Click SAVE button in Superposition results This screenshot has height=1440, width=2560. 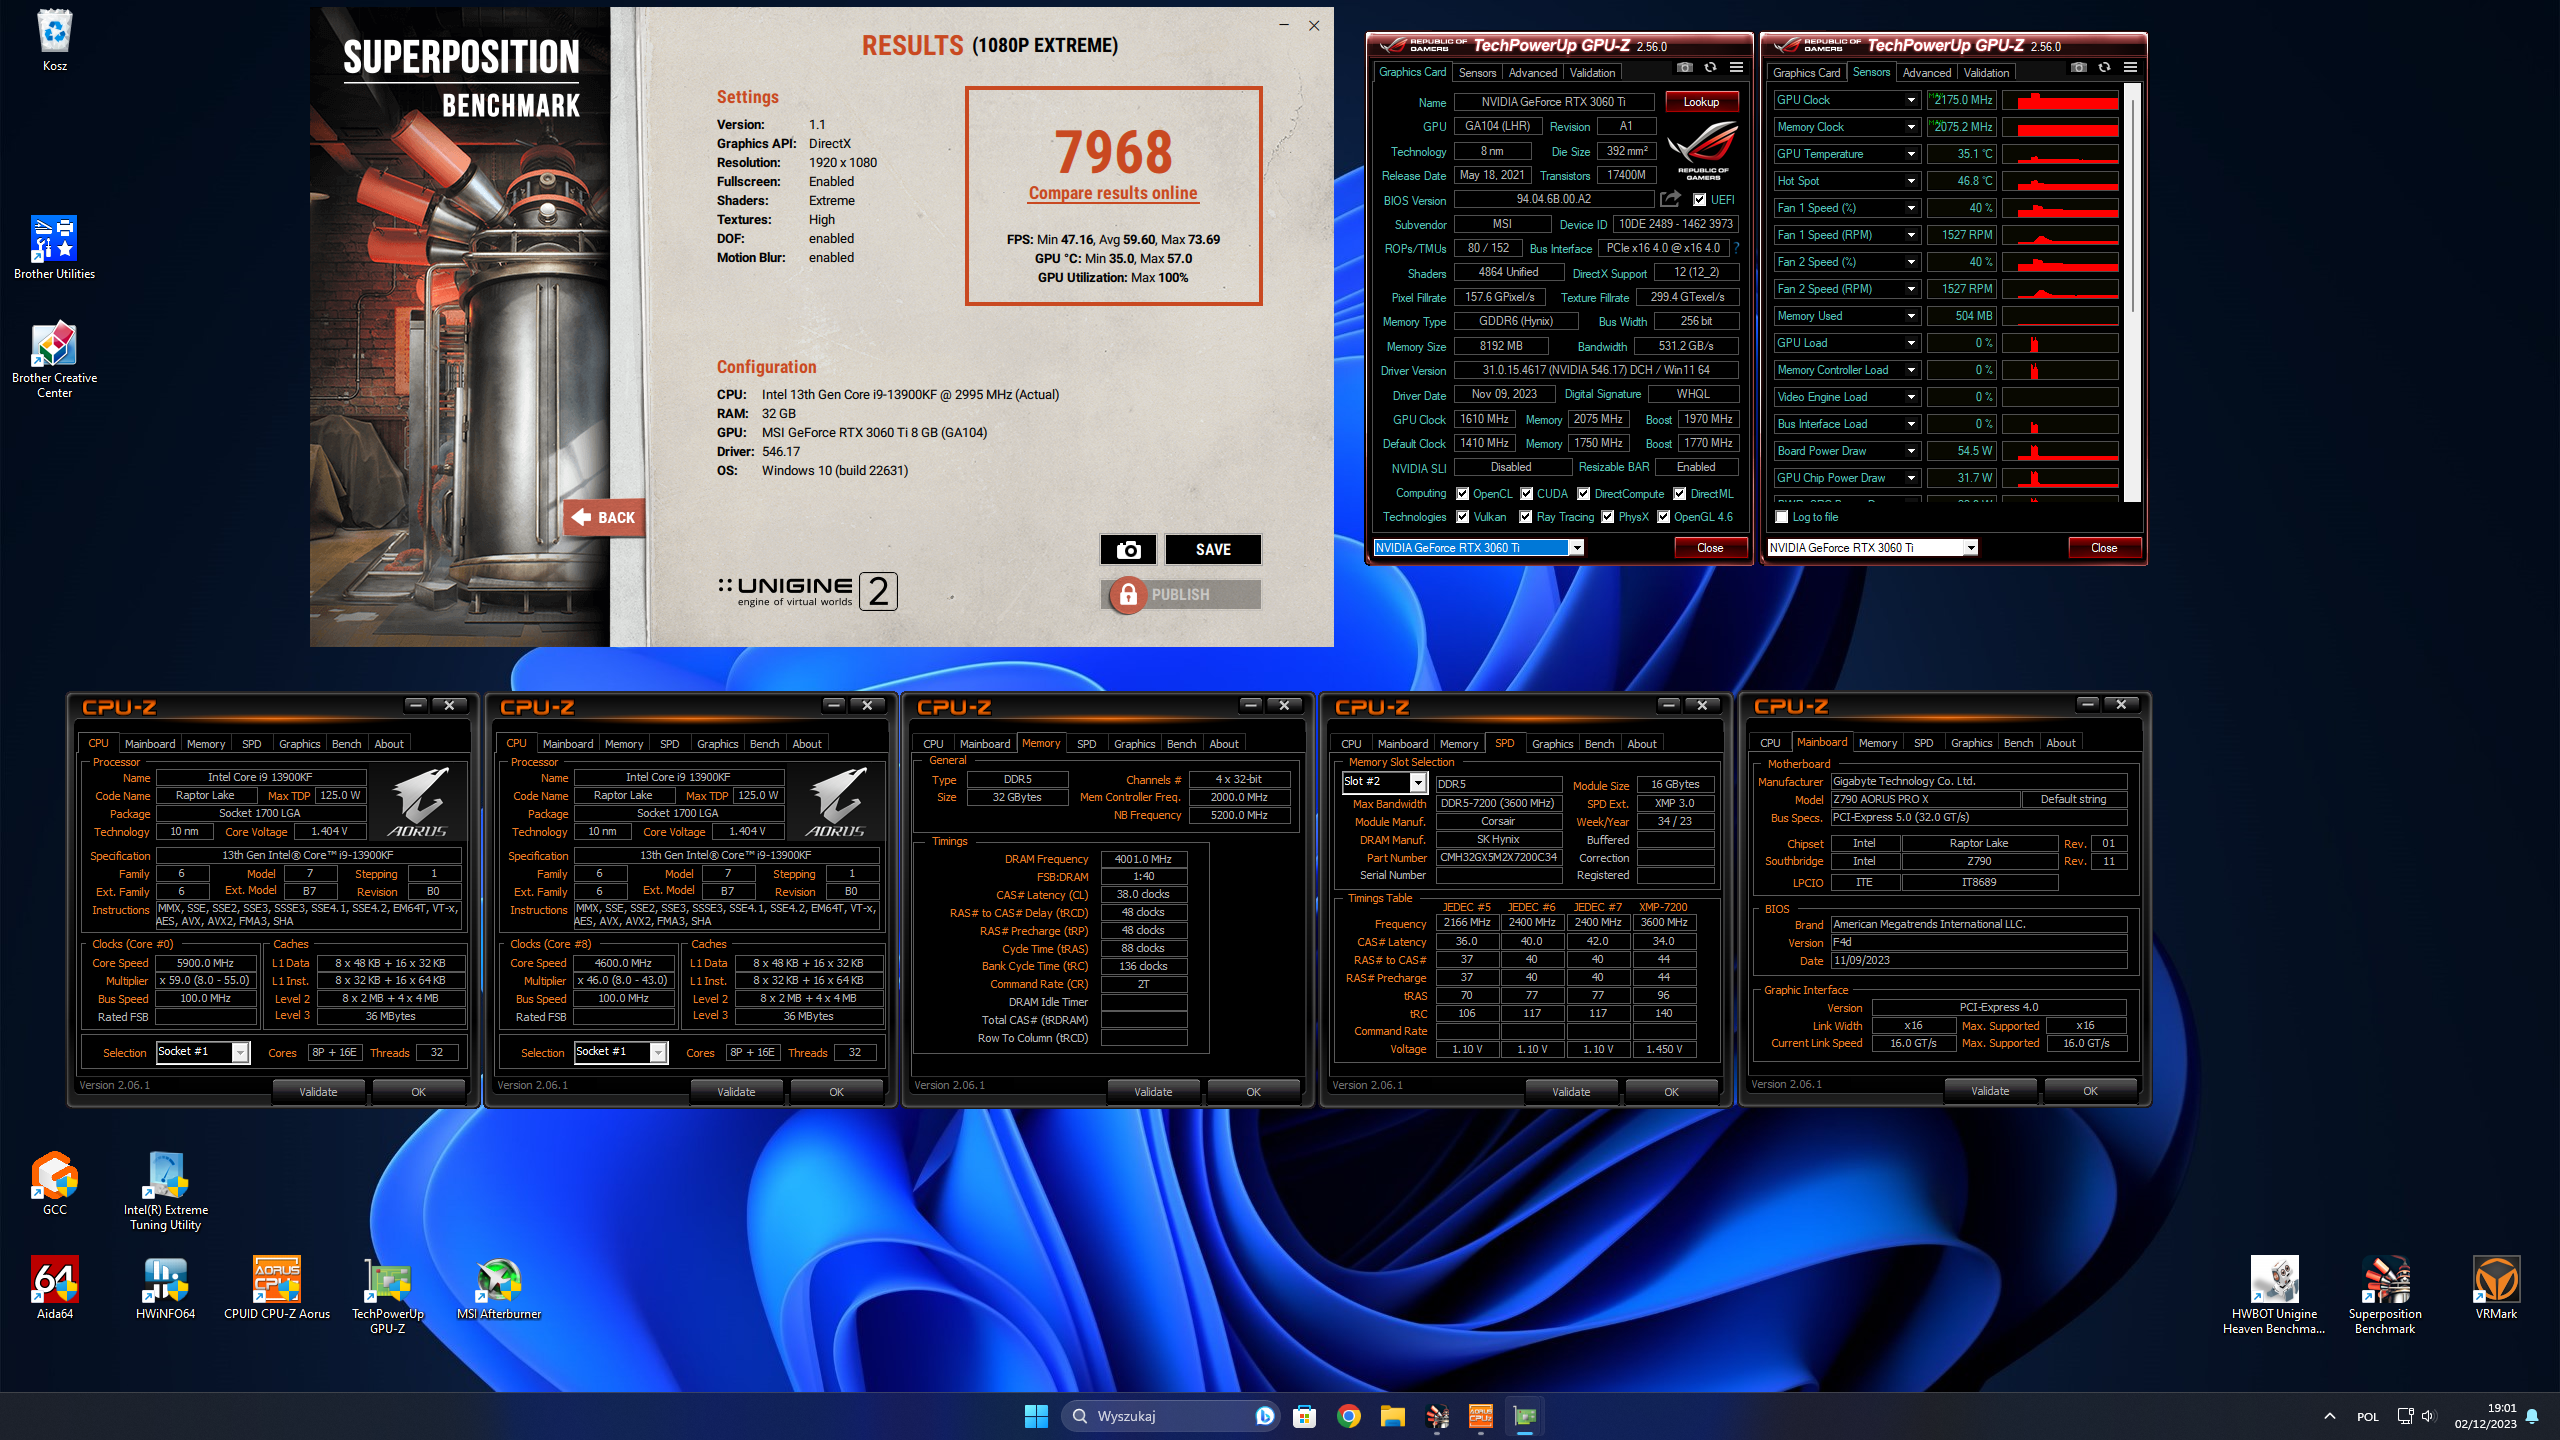pos(1213,549)
